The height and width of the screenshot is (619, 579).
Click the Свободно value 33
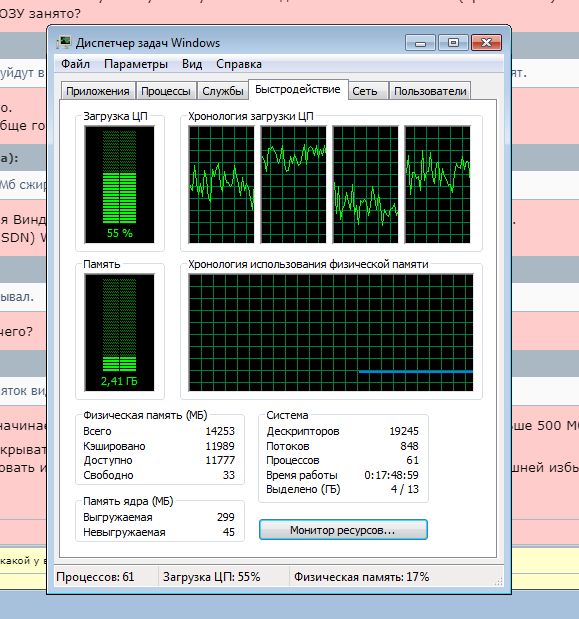229,475
